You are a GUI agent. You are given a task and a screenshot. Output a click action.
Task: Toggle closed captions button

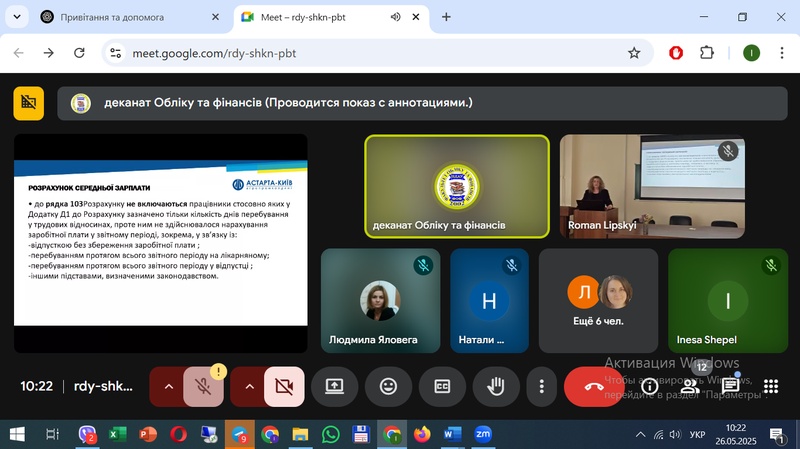(x=442, y=386)
